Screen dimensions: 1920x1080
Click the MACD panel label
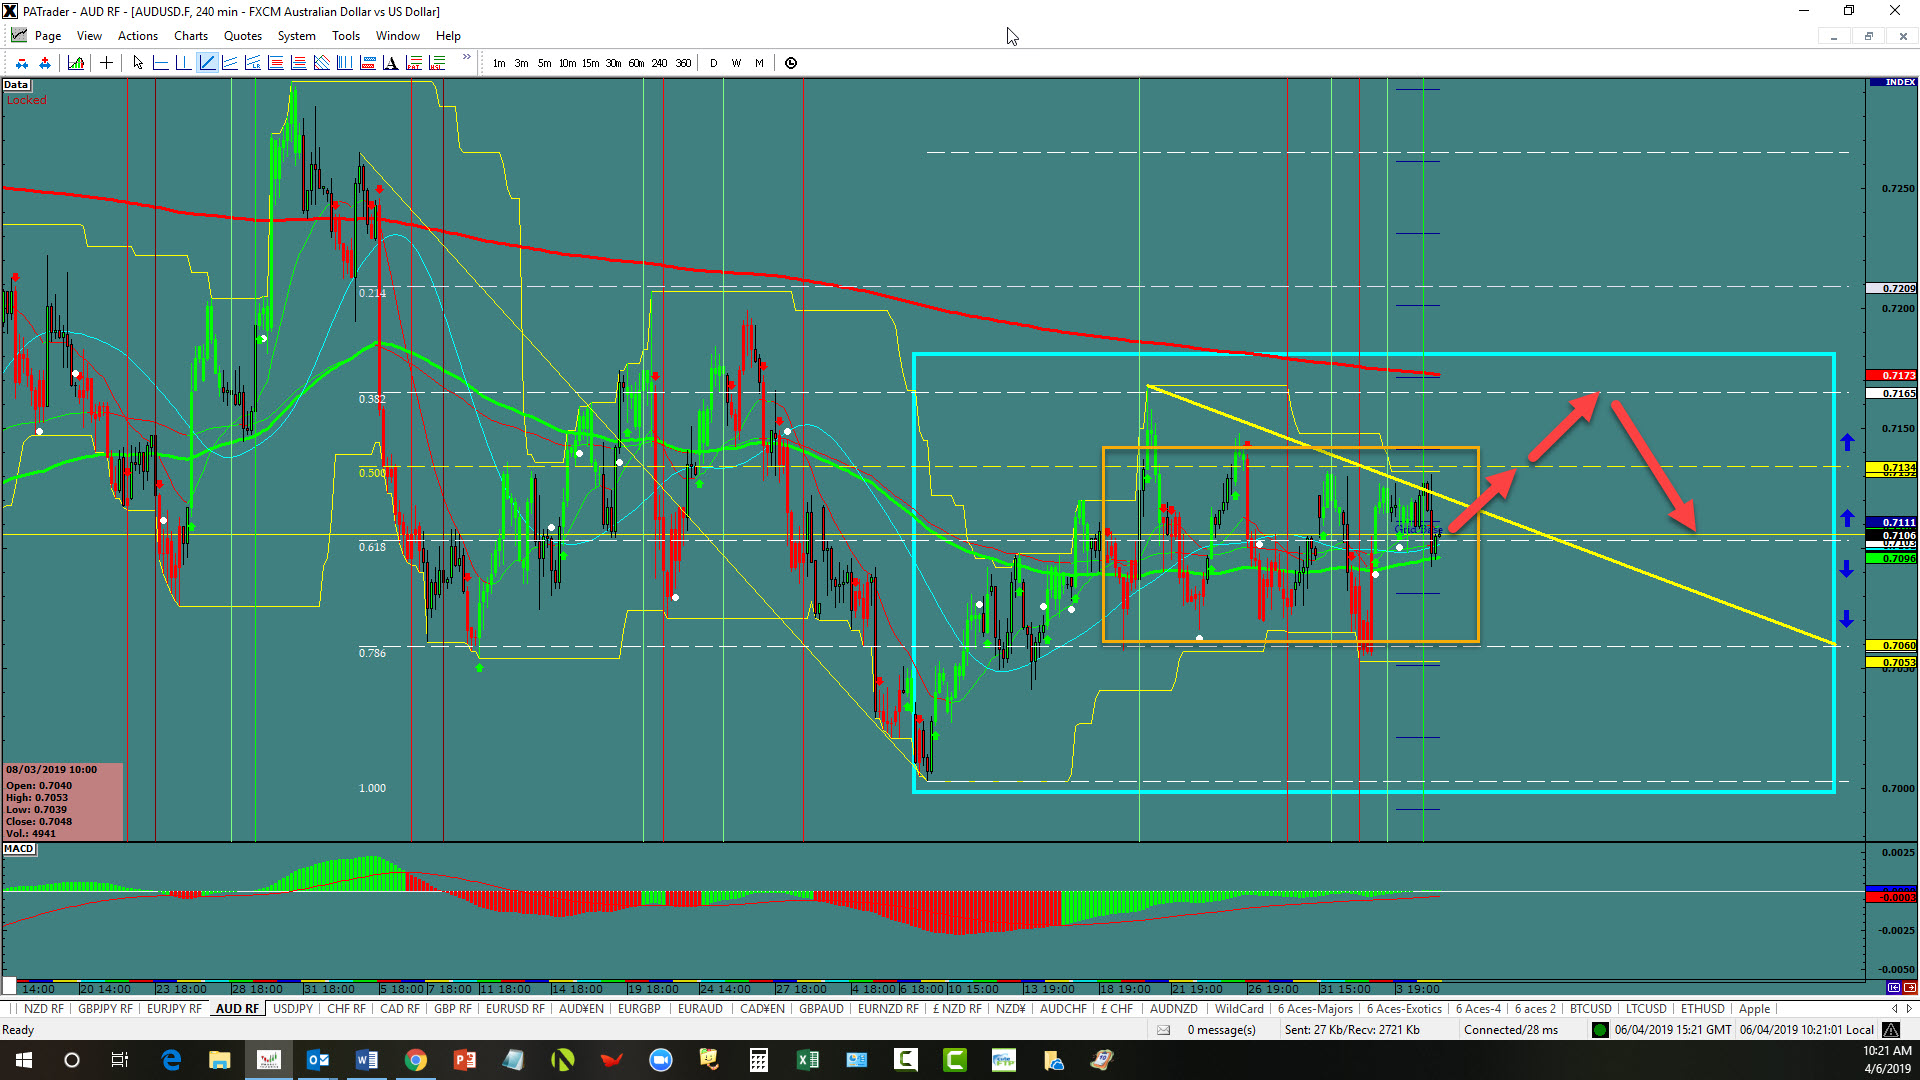click(19, 849)
